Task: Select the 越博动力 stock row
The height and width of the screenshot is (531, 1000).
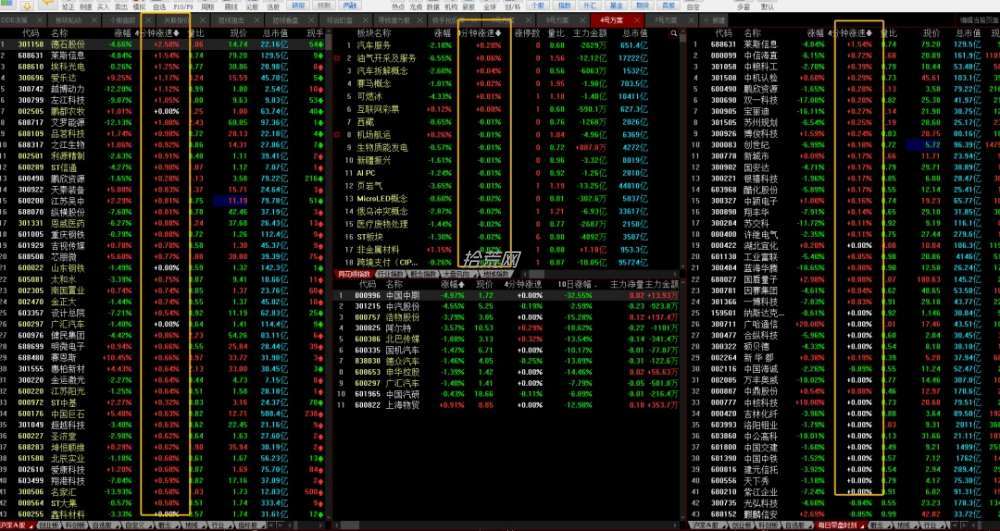Action: pyautogui.click(x=163, y=89)
